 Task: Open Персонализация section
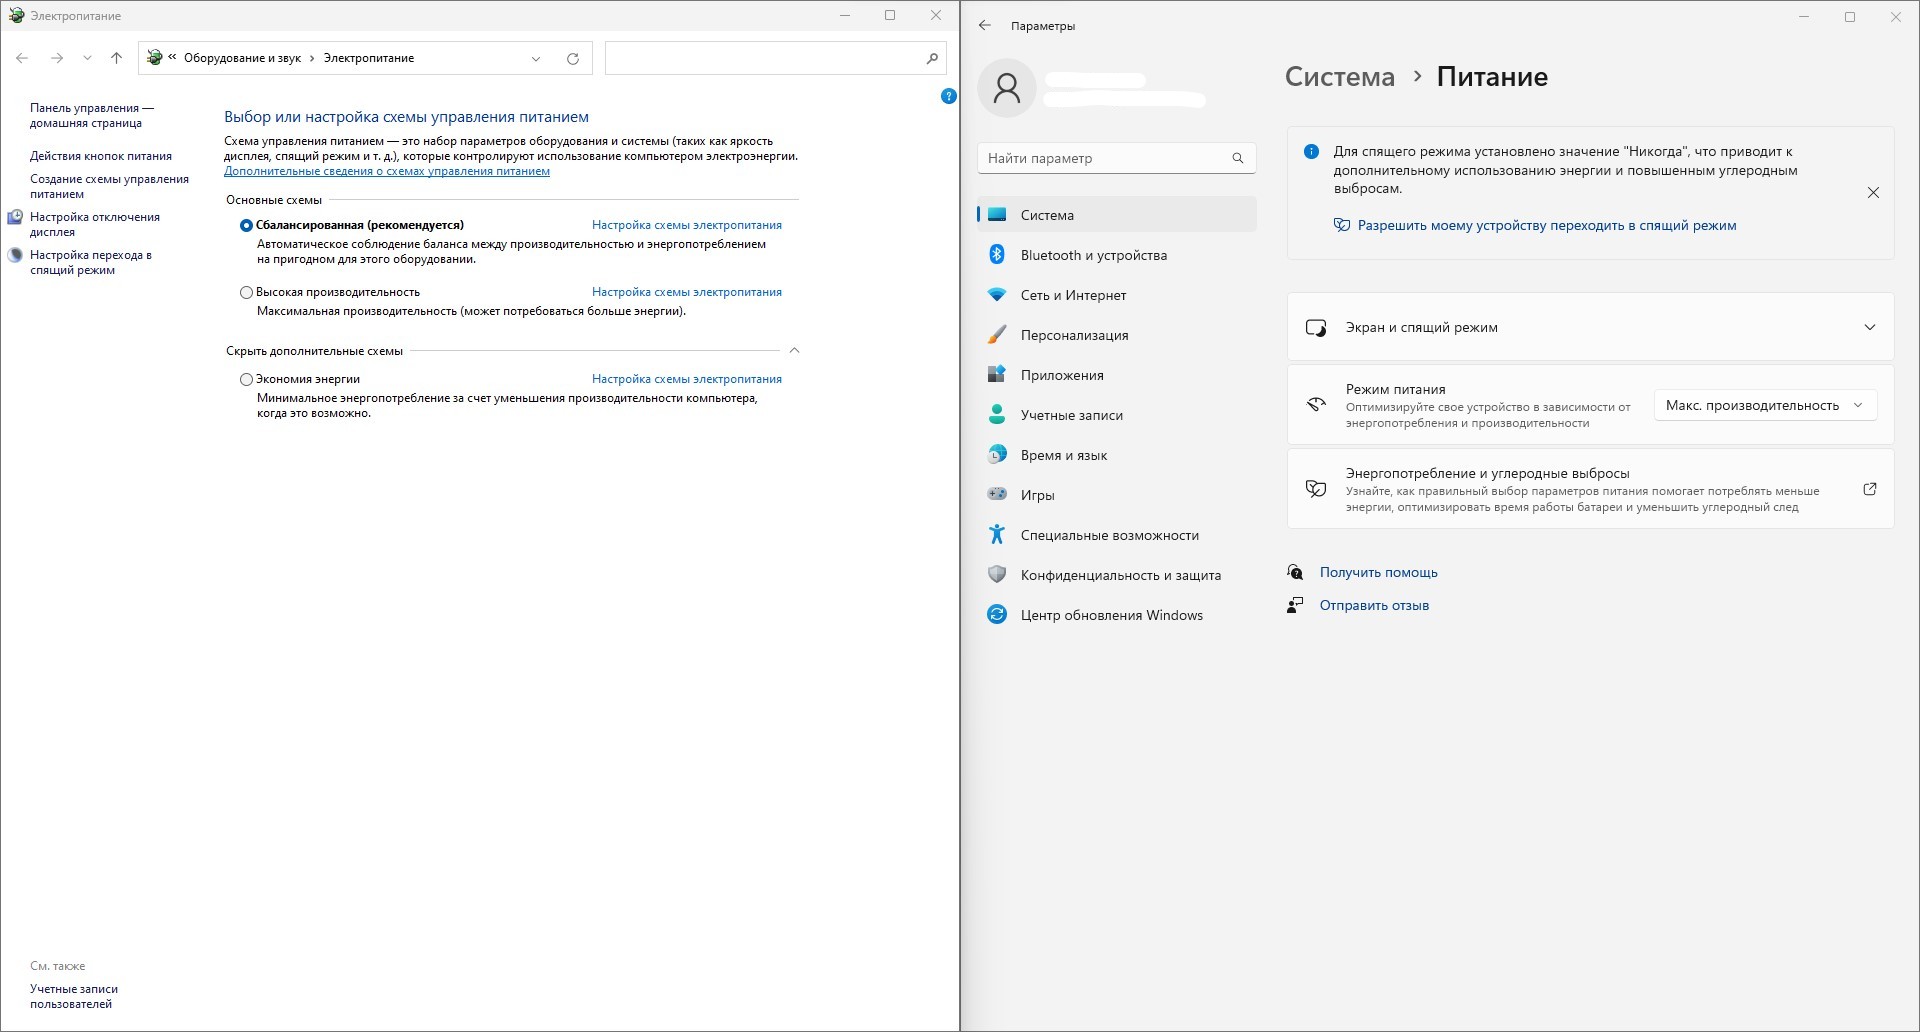tap(1117, 335)
